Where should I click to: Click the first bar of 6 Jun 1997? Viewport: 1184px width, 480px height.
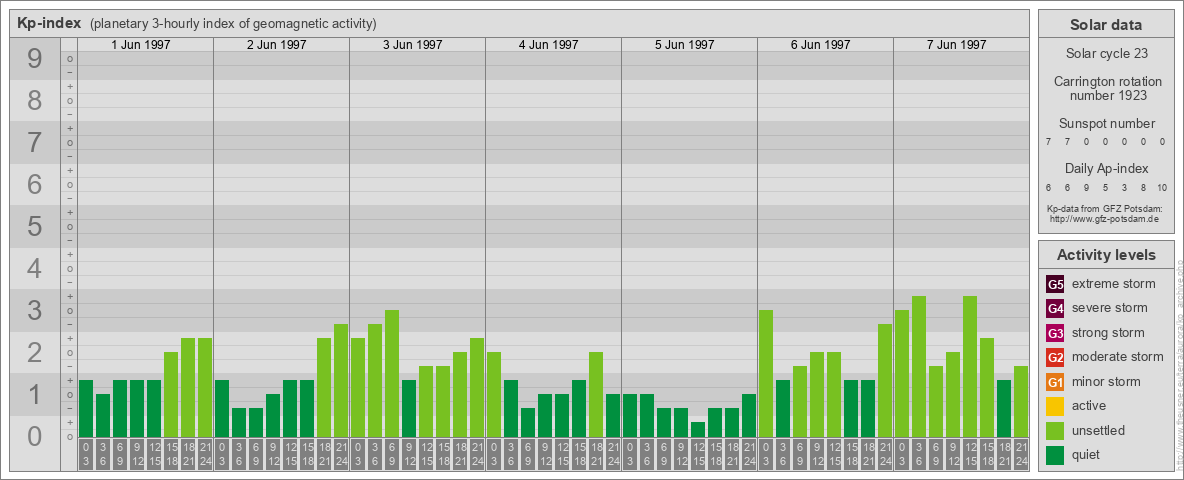point(766,373)
